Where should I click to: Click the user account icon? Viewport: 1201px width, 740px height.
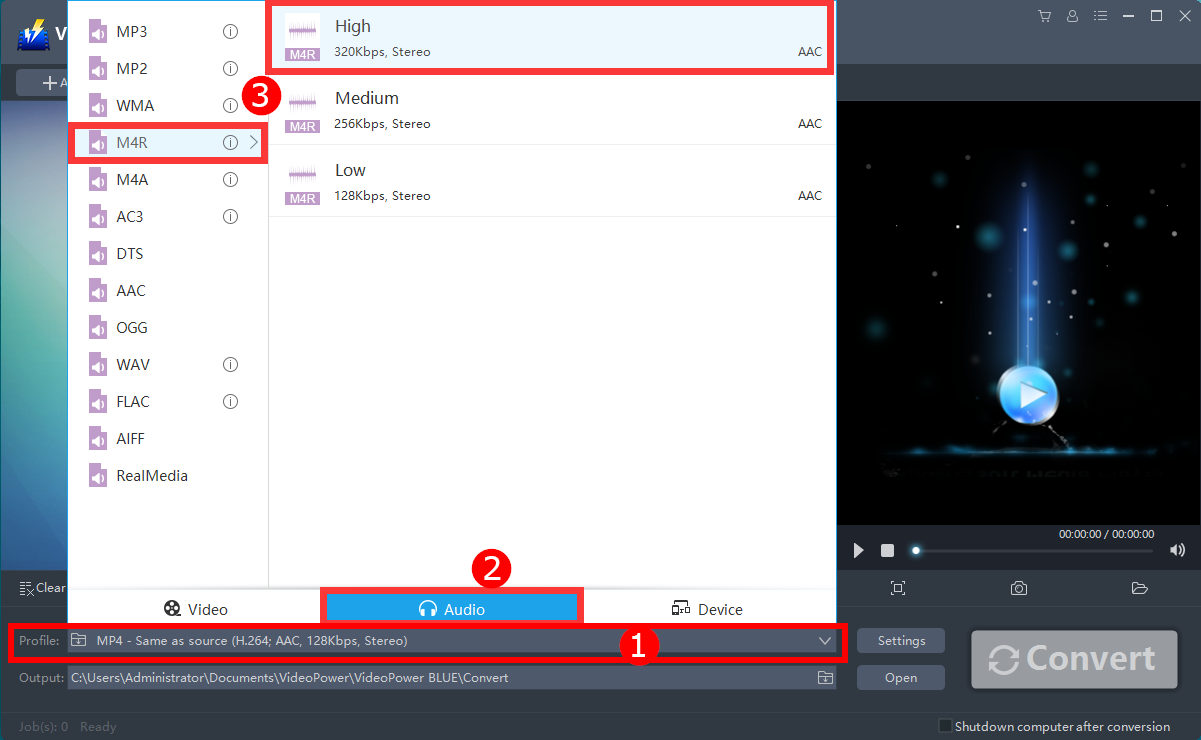click(x=1072, y=15)
